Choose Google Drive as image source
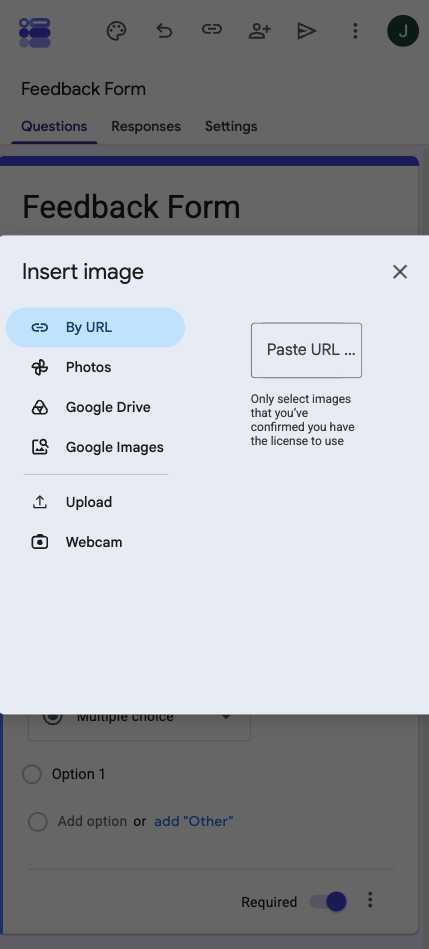This screenshot has height=949, width=429. 96,407
